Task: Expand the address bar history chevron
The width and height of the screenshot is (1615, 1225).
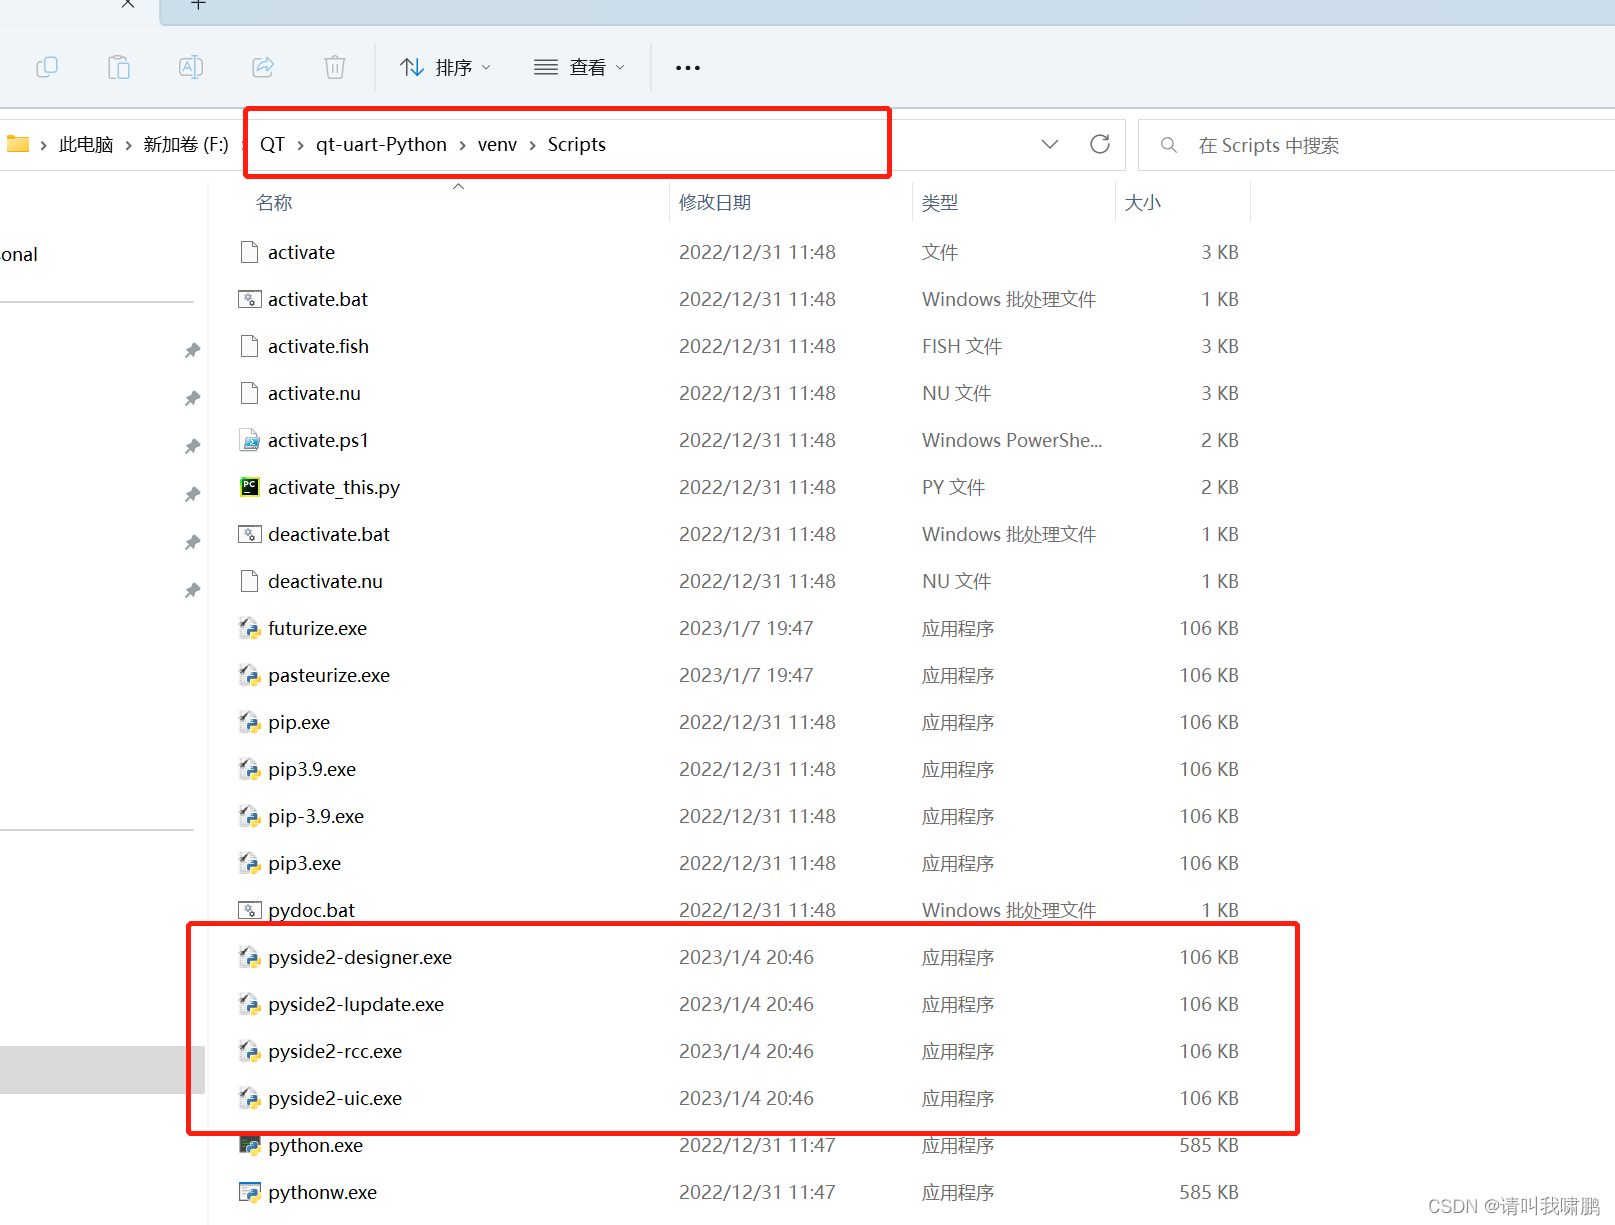Action: click(1050, 144)
